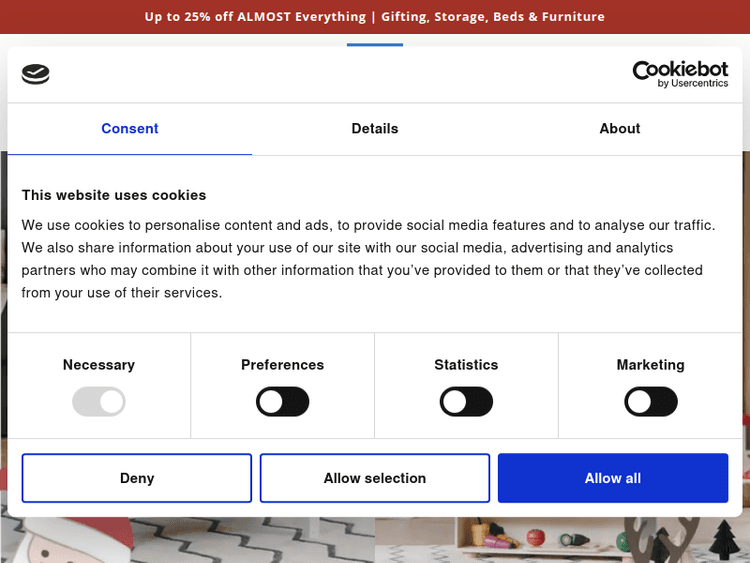This screenshot has height=563, width=750.
Task: Click the "This website uses cookies" heading
Action: [114, 195]
